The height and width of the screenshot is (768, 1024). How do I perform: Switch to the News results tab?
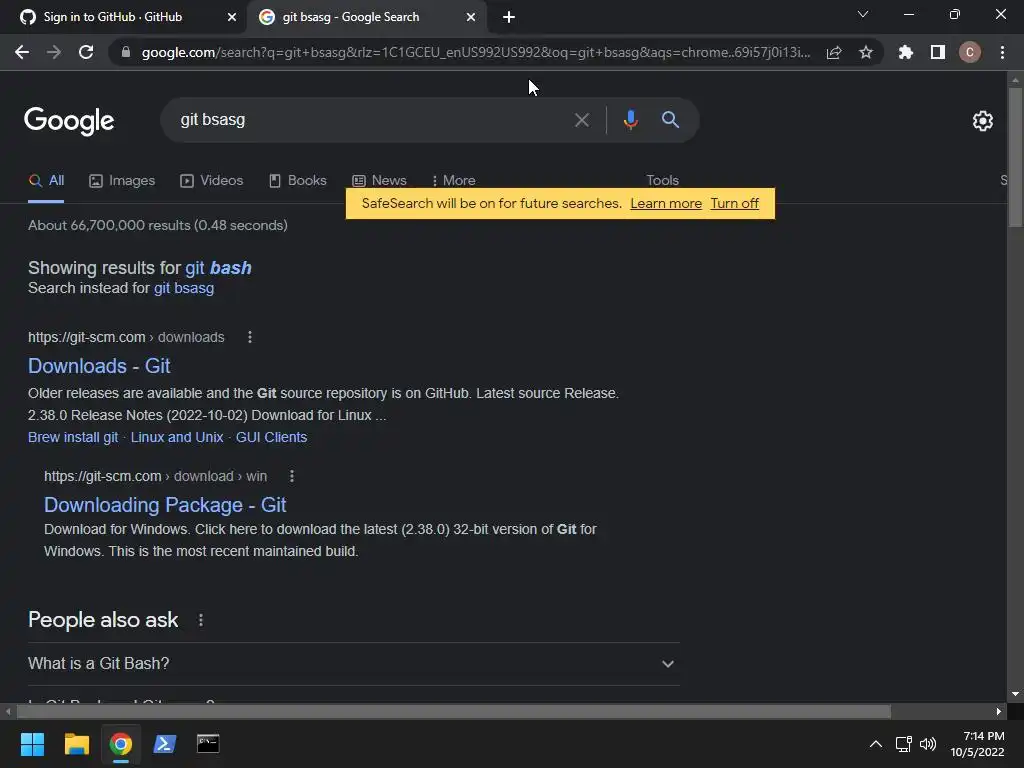379,180
